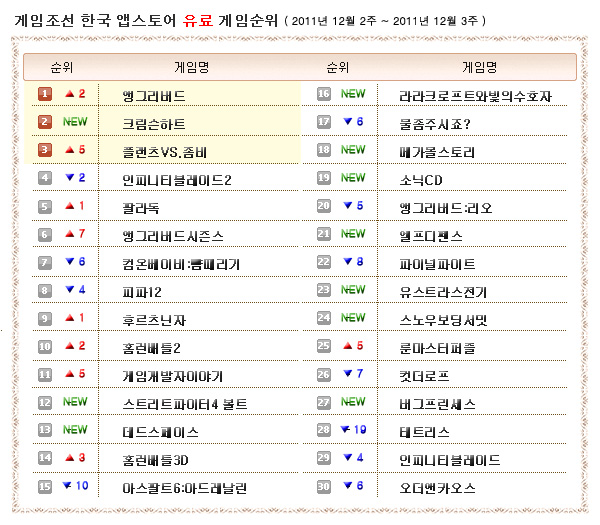The image size is (600, 525).
Task: Click the blue down arrow beside 오더앤카오스
Action: pos(348,485)
